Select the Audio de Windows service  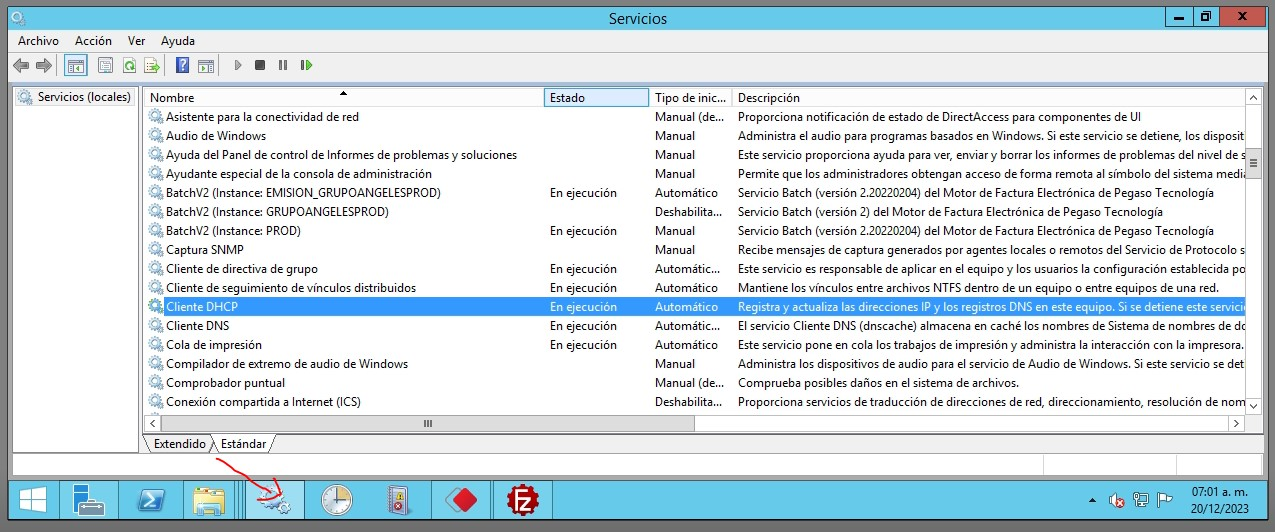[x=216, y=136]
